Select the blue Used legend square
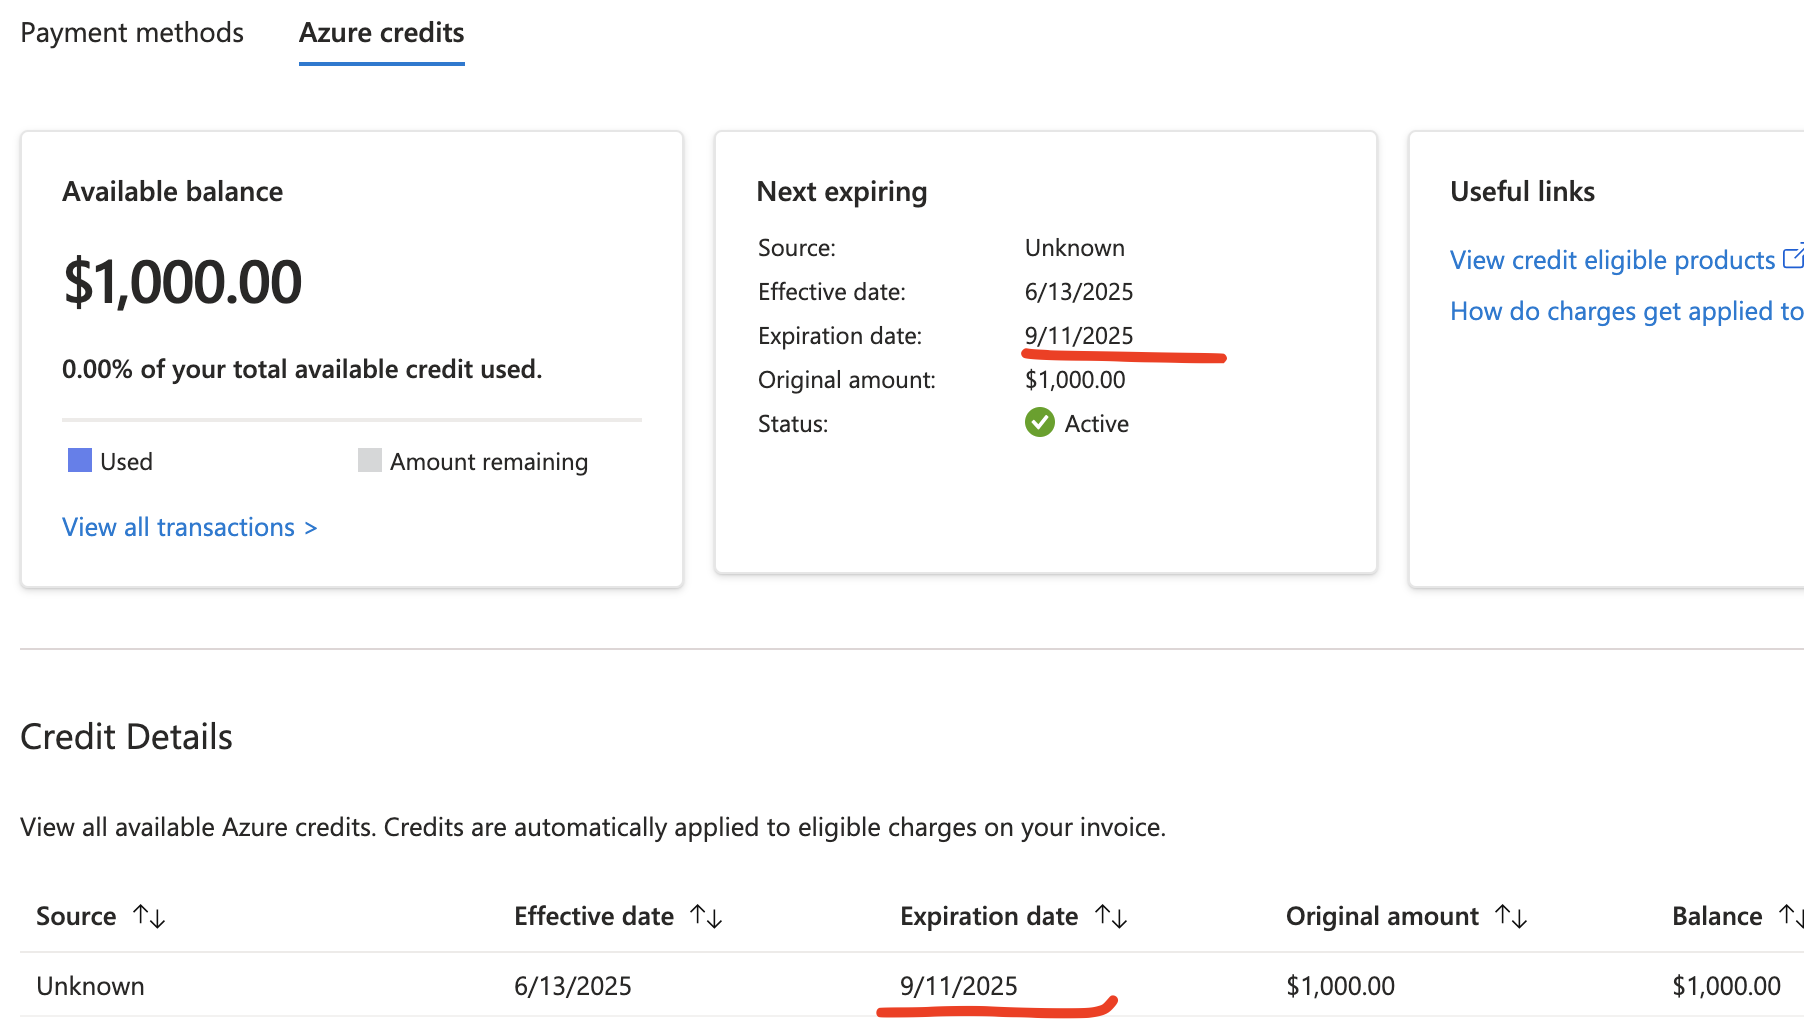The width and height of the screenshot is (1804, 1032). click(x=78, y=460)
